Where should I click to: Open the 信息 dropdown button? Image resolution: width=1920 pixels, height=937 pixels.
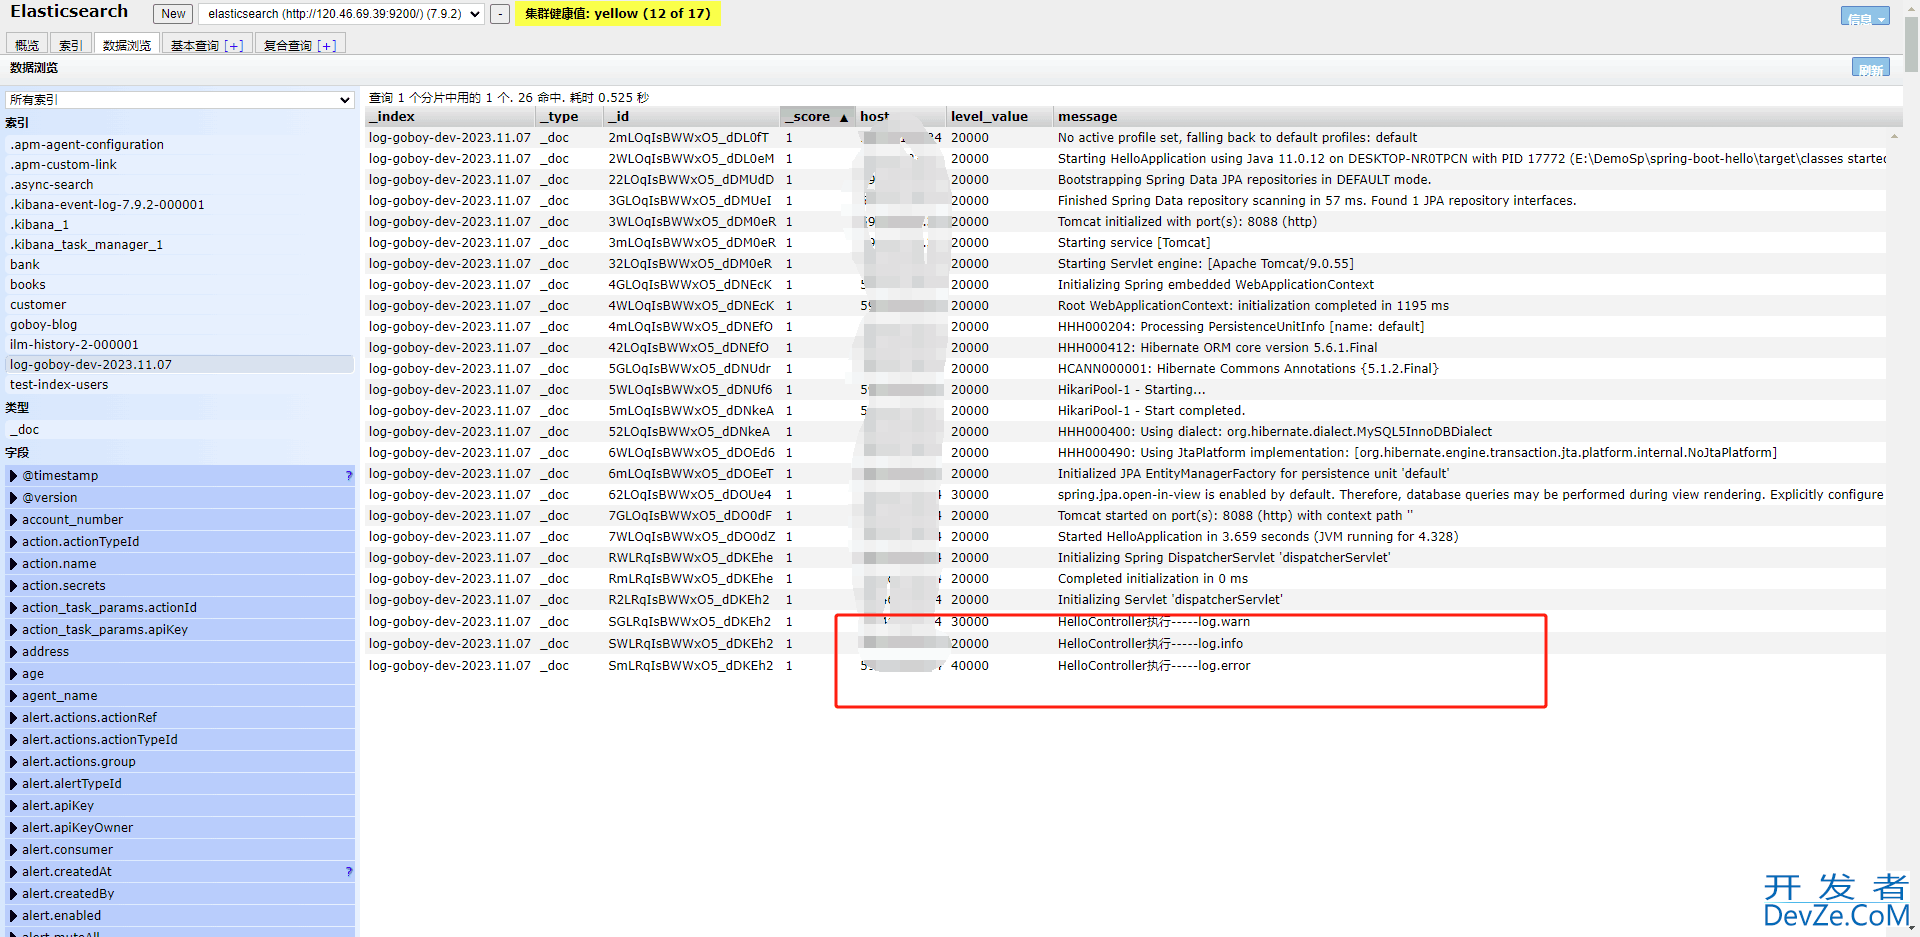click(1865, 17)
